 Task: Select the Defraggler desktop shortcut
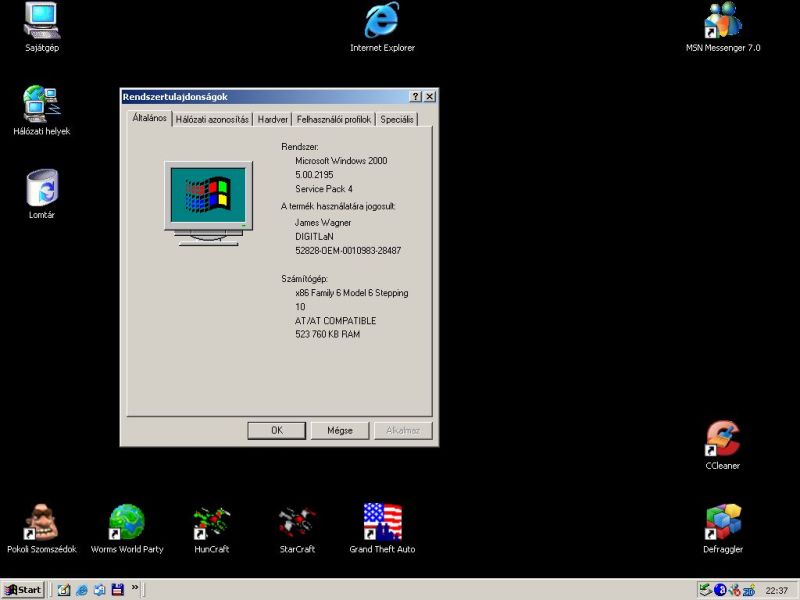click(x=722, y=529)
